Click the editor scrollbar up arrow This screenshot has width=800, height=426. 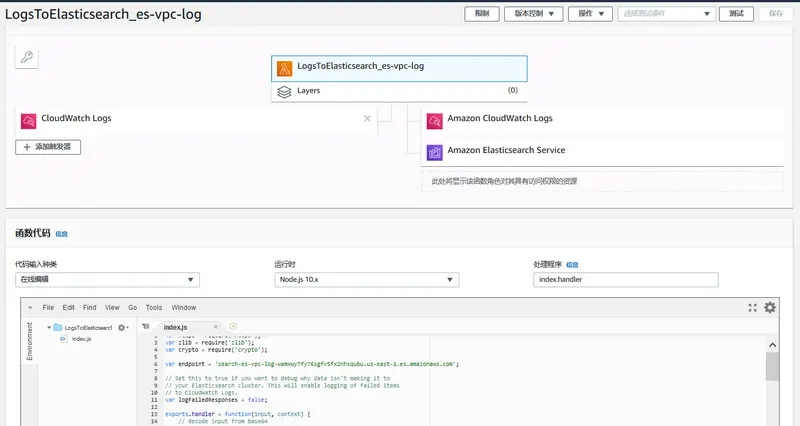click(772, 345)
